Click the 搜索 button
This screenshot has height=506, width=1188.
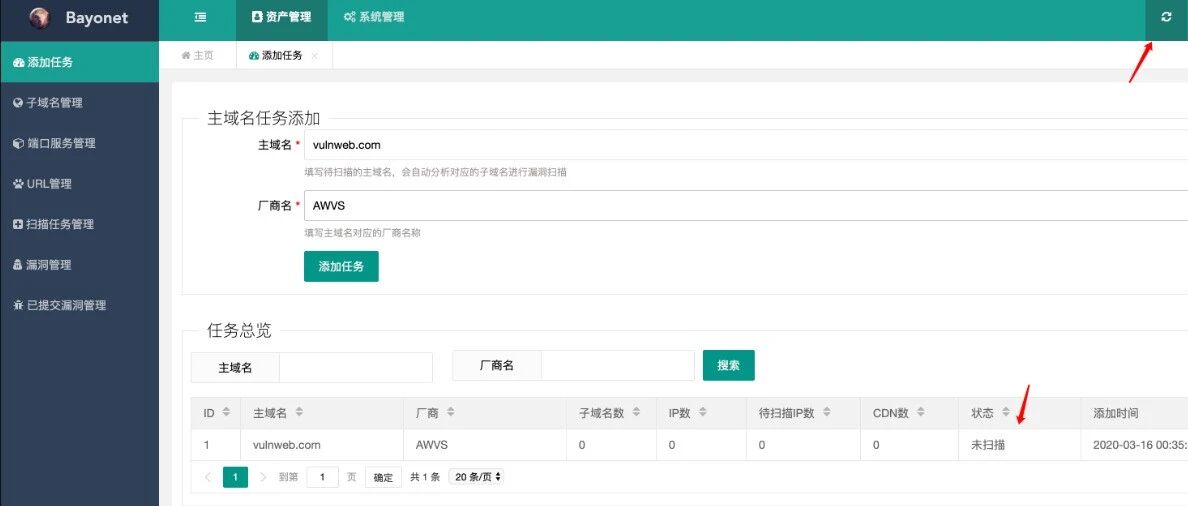pos(729,365)
